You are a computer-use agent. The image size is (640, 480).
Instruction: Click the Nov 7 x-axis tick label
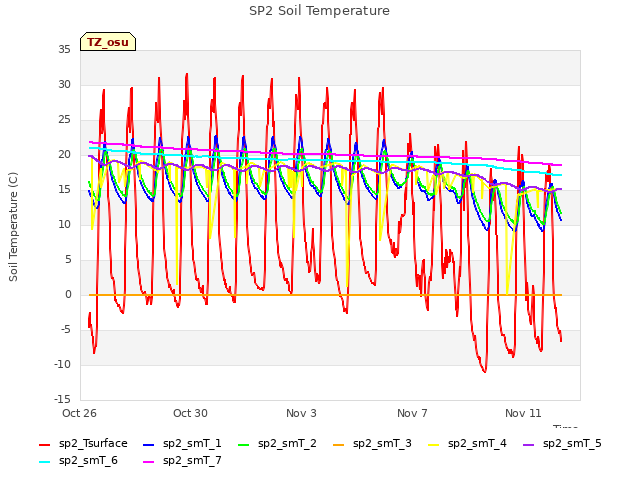[x=412, y=413]
